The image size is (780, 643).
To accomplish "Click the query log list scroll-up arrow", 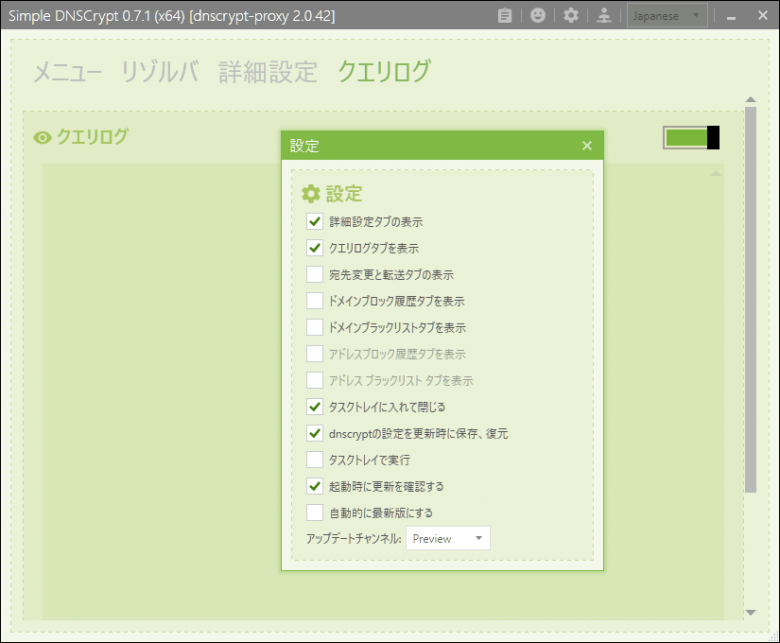I will [716, 174].
